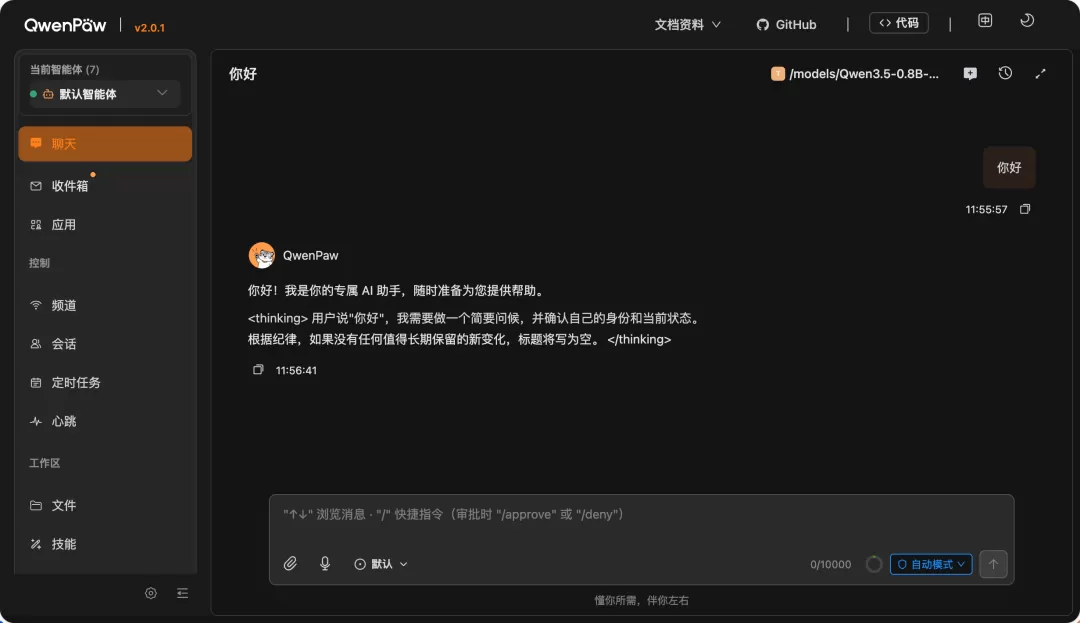
Task: Click the 11:55:57 timestamp
Action: click(986, 209)
